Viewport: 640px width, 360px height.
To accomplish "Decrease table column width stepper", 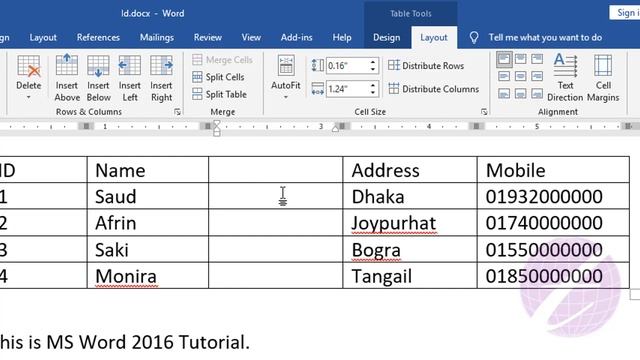I will 373,93.
